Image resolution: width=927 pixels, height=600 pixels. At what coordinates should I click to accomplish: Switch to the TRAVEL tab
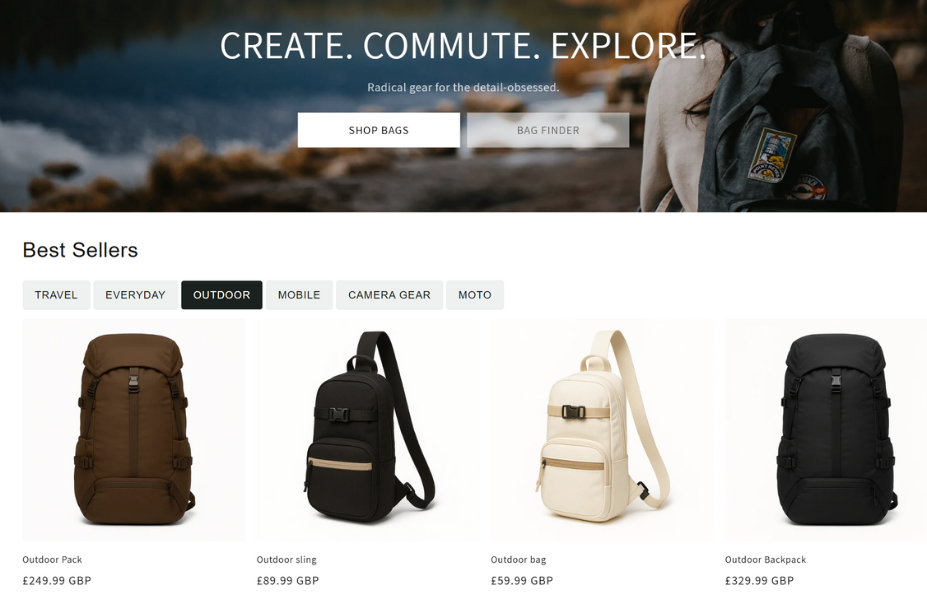pyautogui.click(x=56, y=295)
